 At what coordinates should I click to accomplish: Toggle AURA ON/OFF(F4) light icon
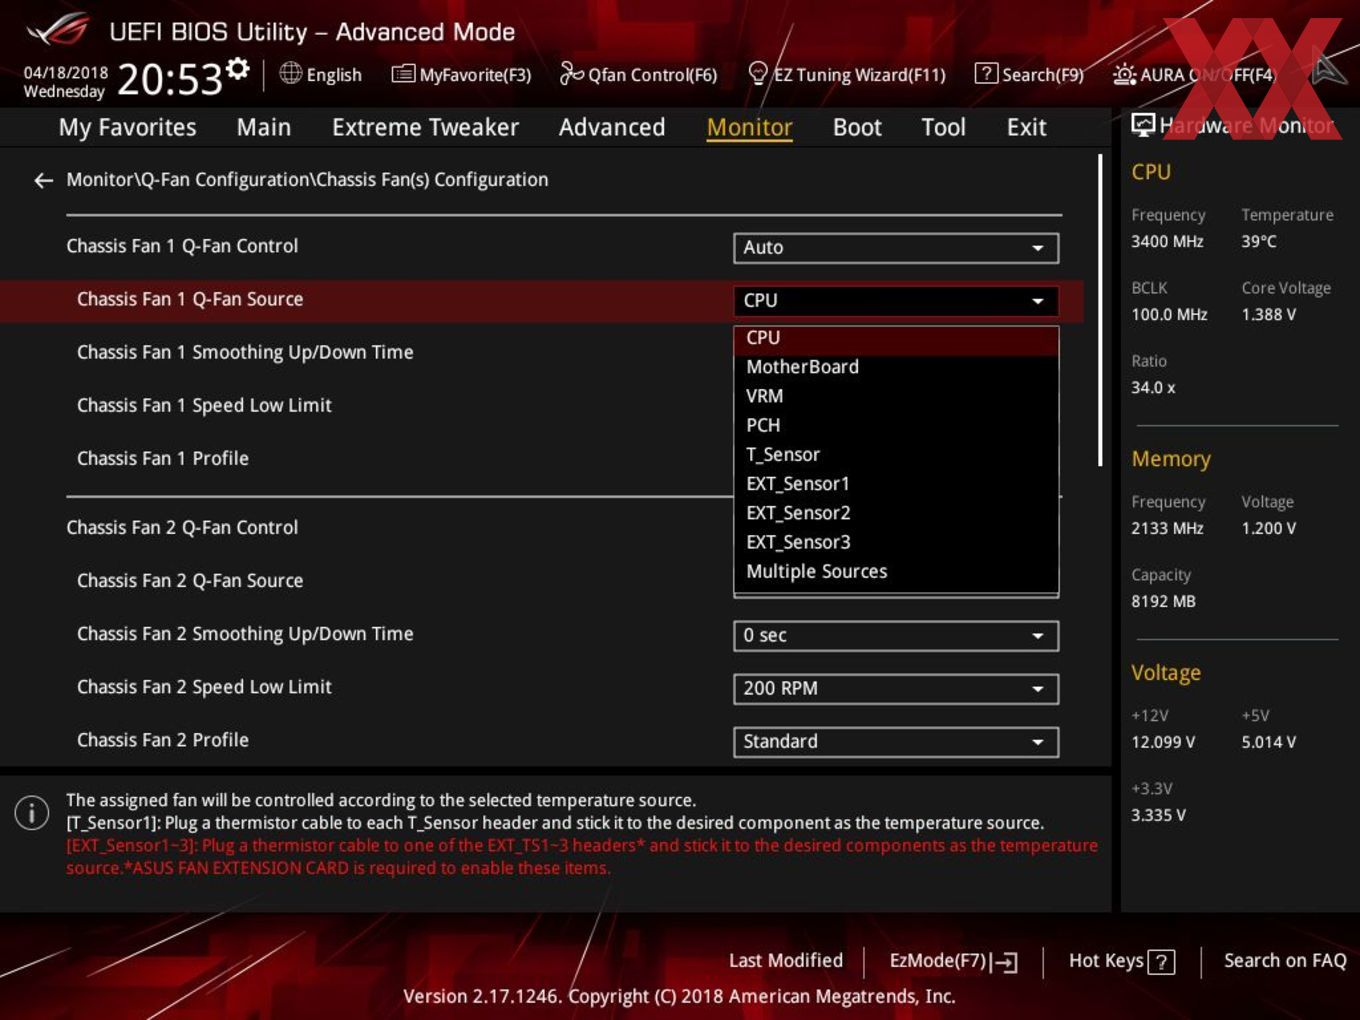click(1125, 75)
